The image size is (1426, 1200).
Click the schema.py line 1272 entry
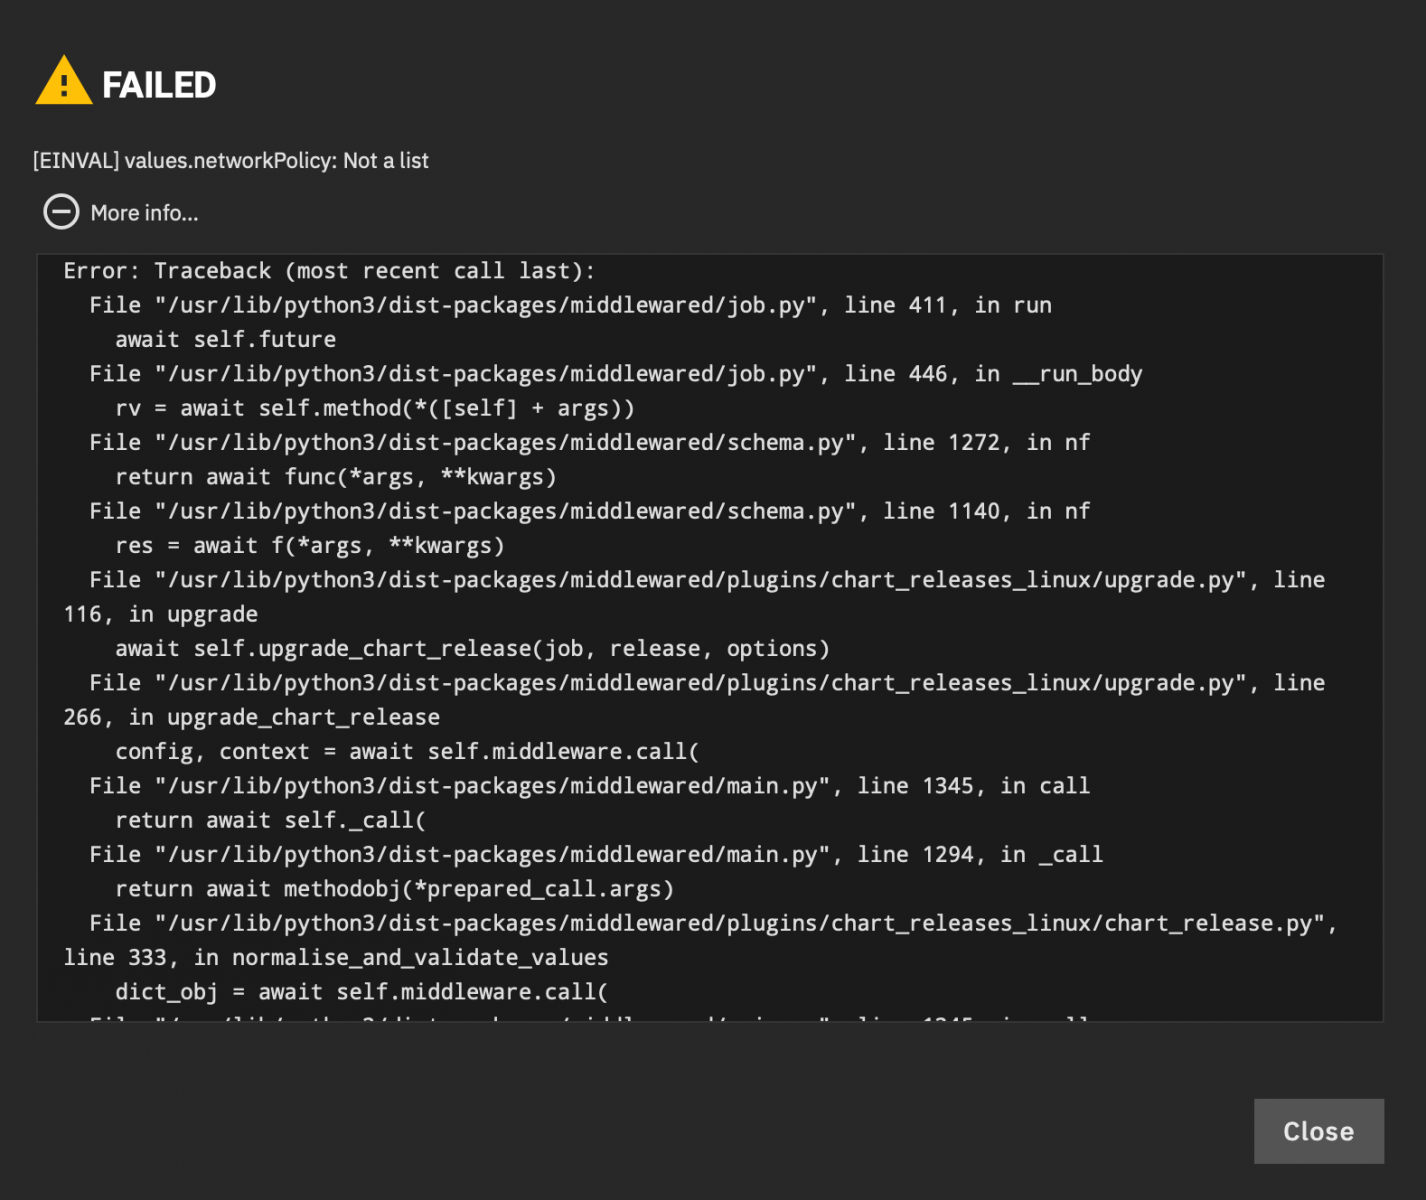tap(590, 443)
